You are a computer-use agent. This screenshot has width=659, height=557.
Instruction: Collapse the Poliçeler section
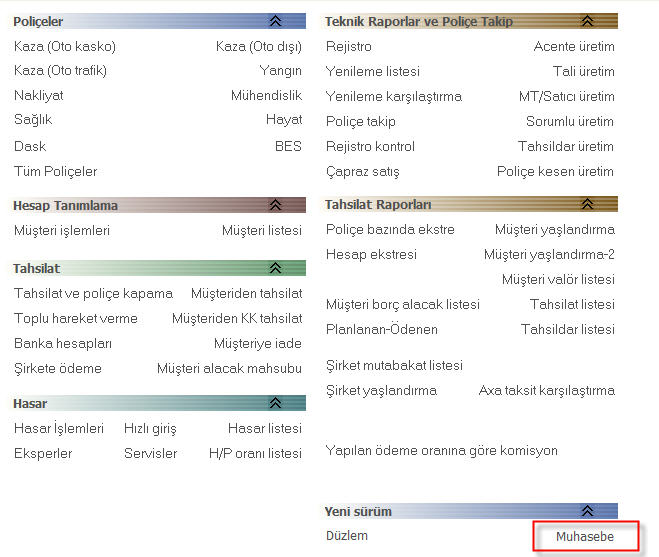point(275,20)
